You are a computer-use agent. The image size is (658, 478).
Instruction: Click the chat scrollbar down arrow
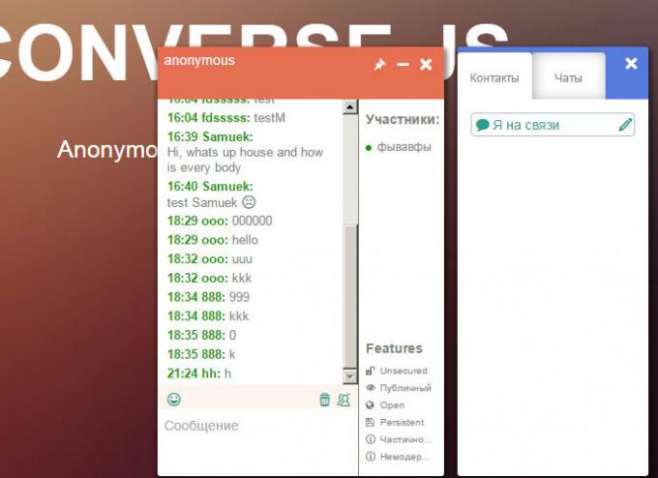350,376
